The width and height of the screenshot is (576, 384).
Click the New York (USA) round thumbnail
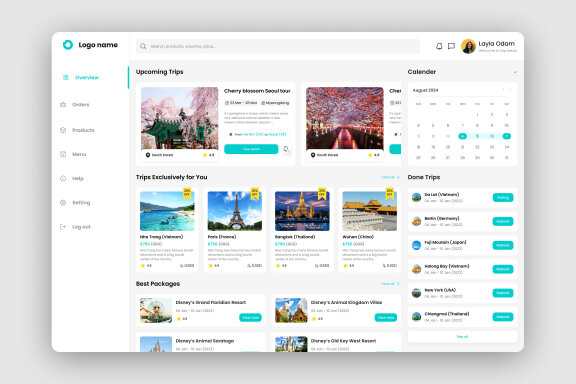click(417, 293)
